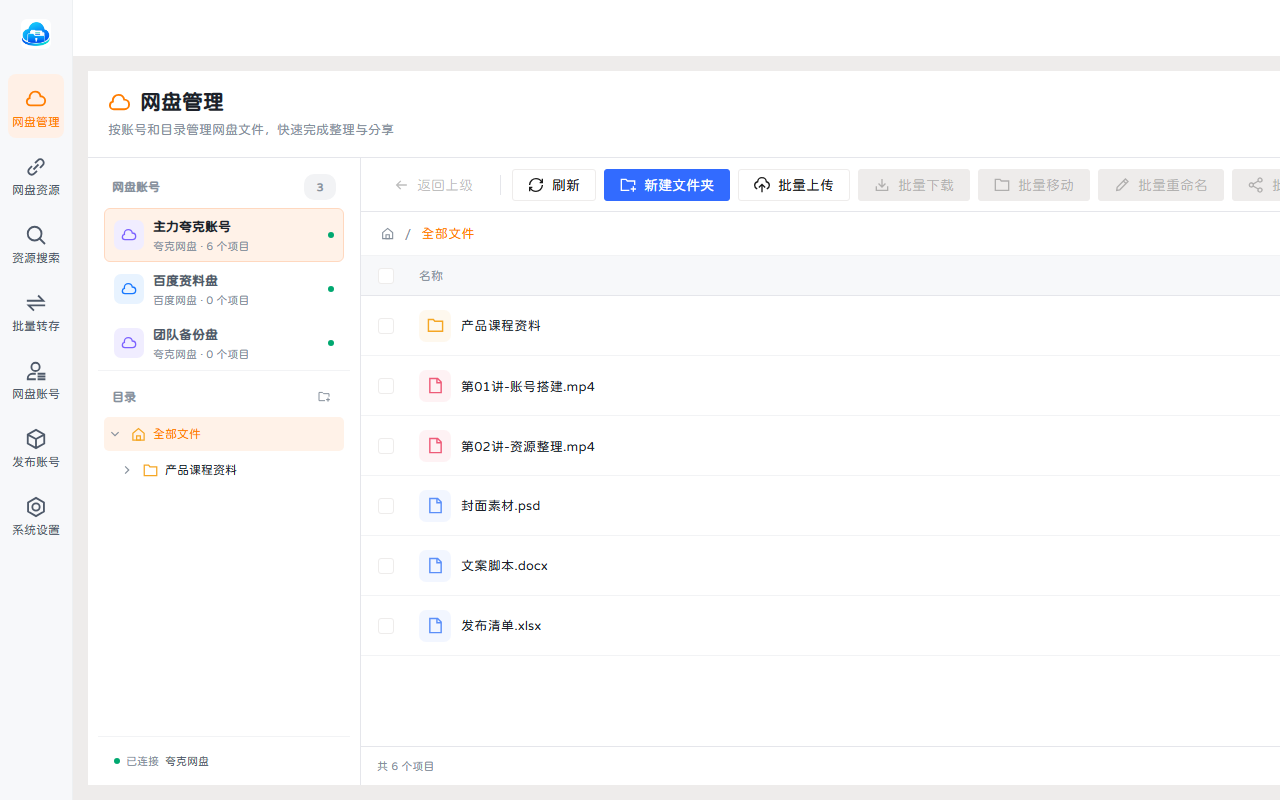The height and width of the screenshot is (800, 1280).
Task: Check the box for 产品课程资料
Action: (x=386, y=326)
